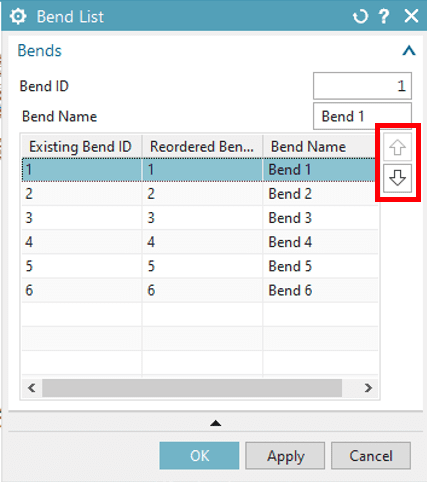Close the Bend List dialog

pyautogui.click(x=411, y=16)
